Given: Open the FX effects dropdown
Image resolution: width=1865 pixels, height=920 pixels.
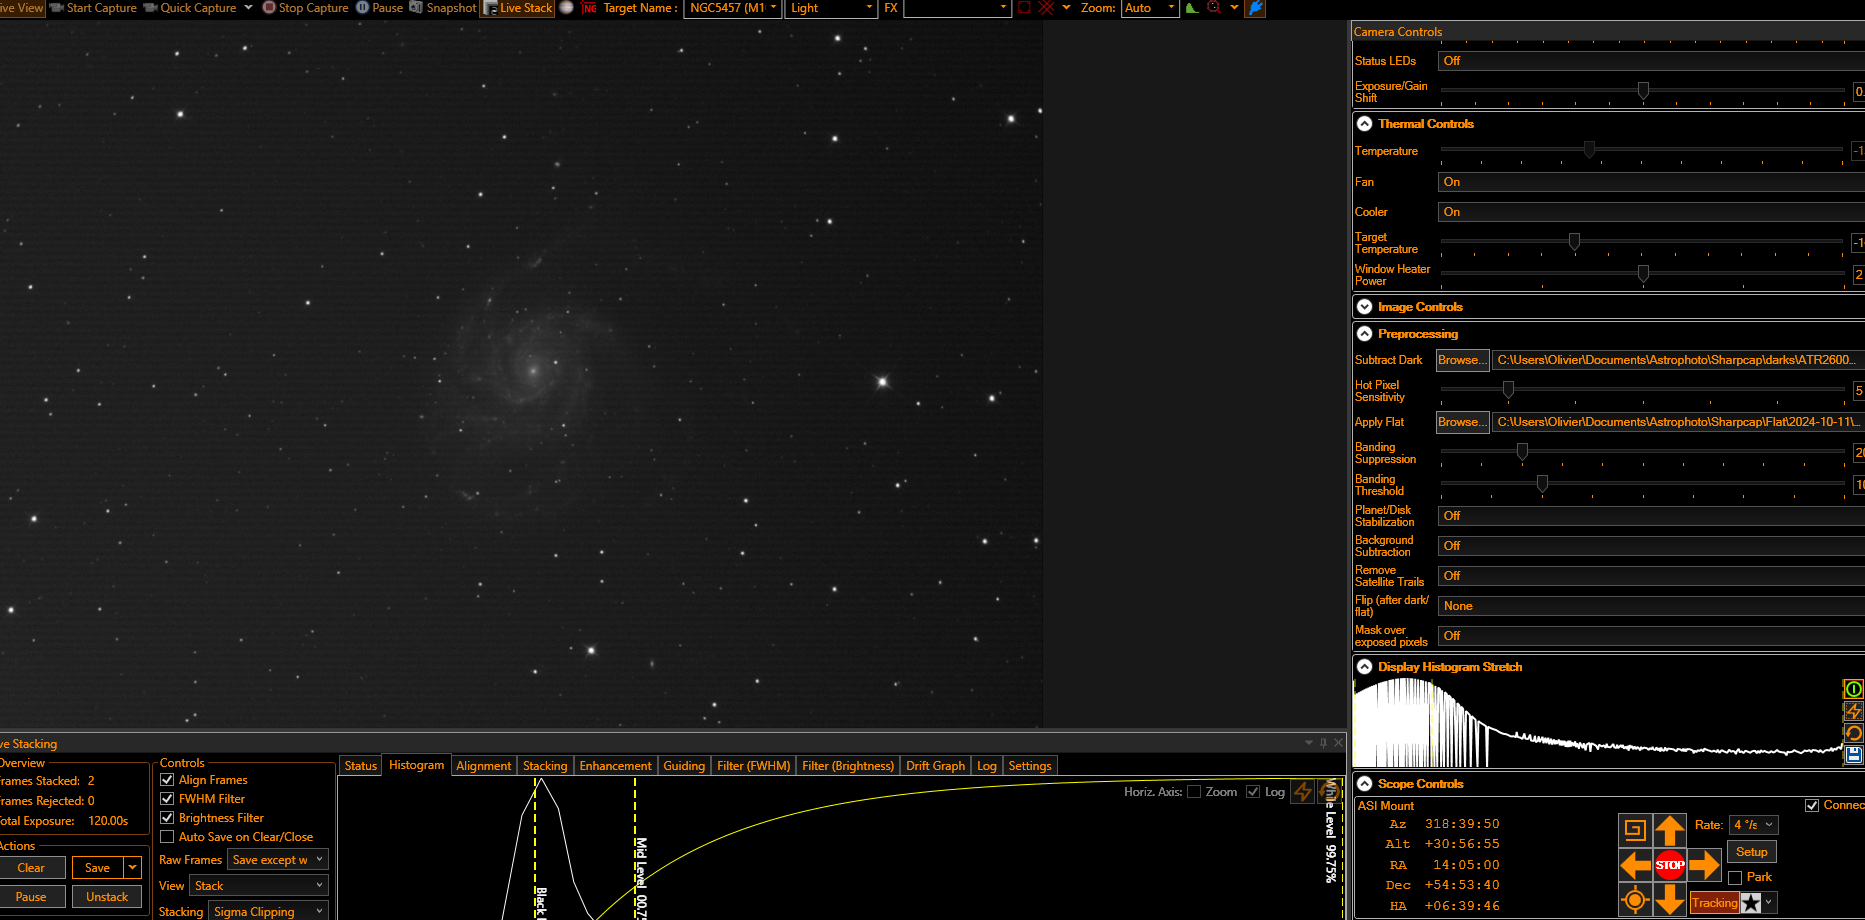Looking at the screenshot, I should click(x=957, y=8).
